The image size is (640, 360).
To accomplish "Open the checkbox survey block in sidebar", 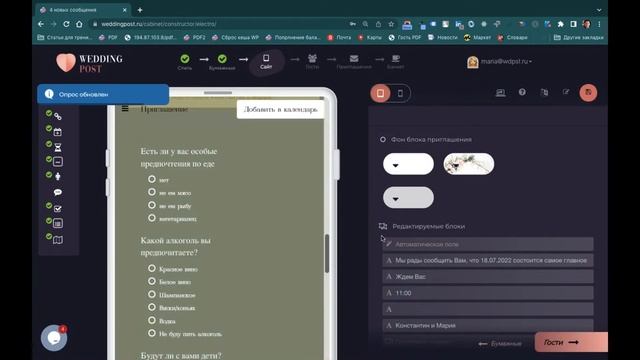I will click(x=58, y=209).
